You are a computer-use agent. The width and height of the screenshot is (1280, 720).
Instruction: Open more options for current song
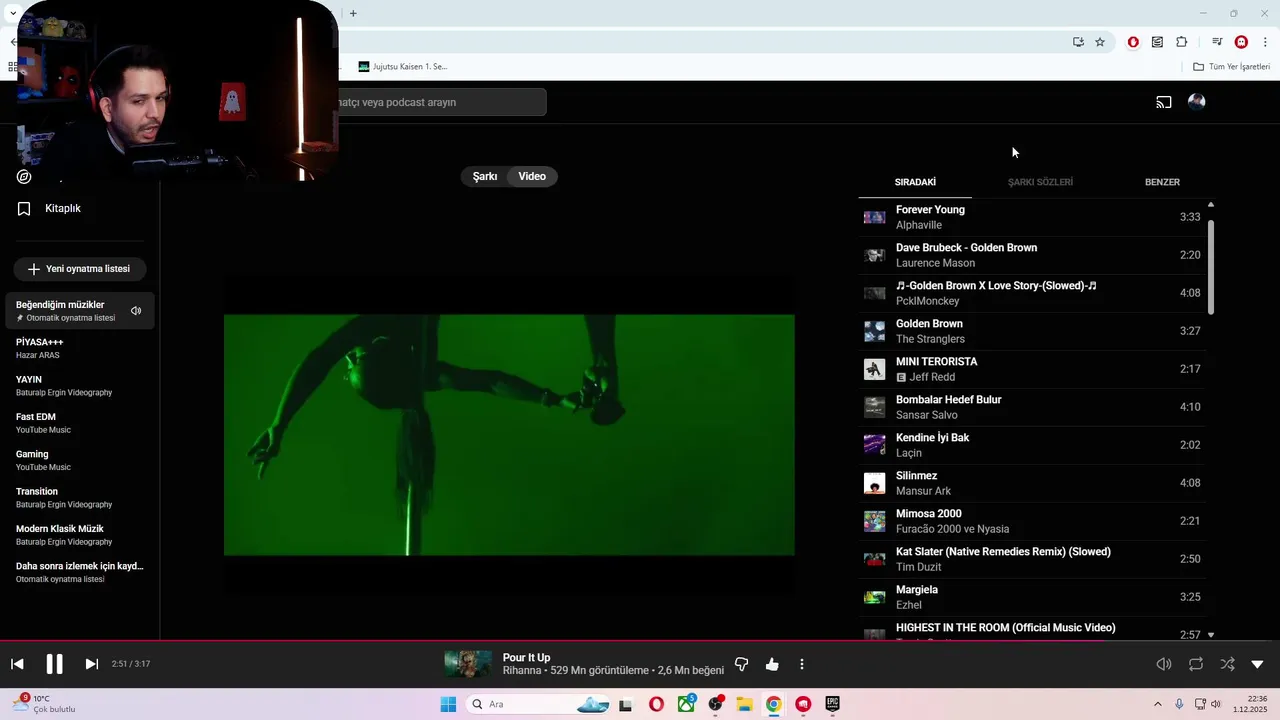802,664
